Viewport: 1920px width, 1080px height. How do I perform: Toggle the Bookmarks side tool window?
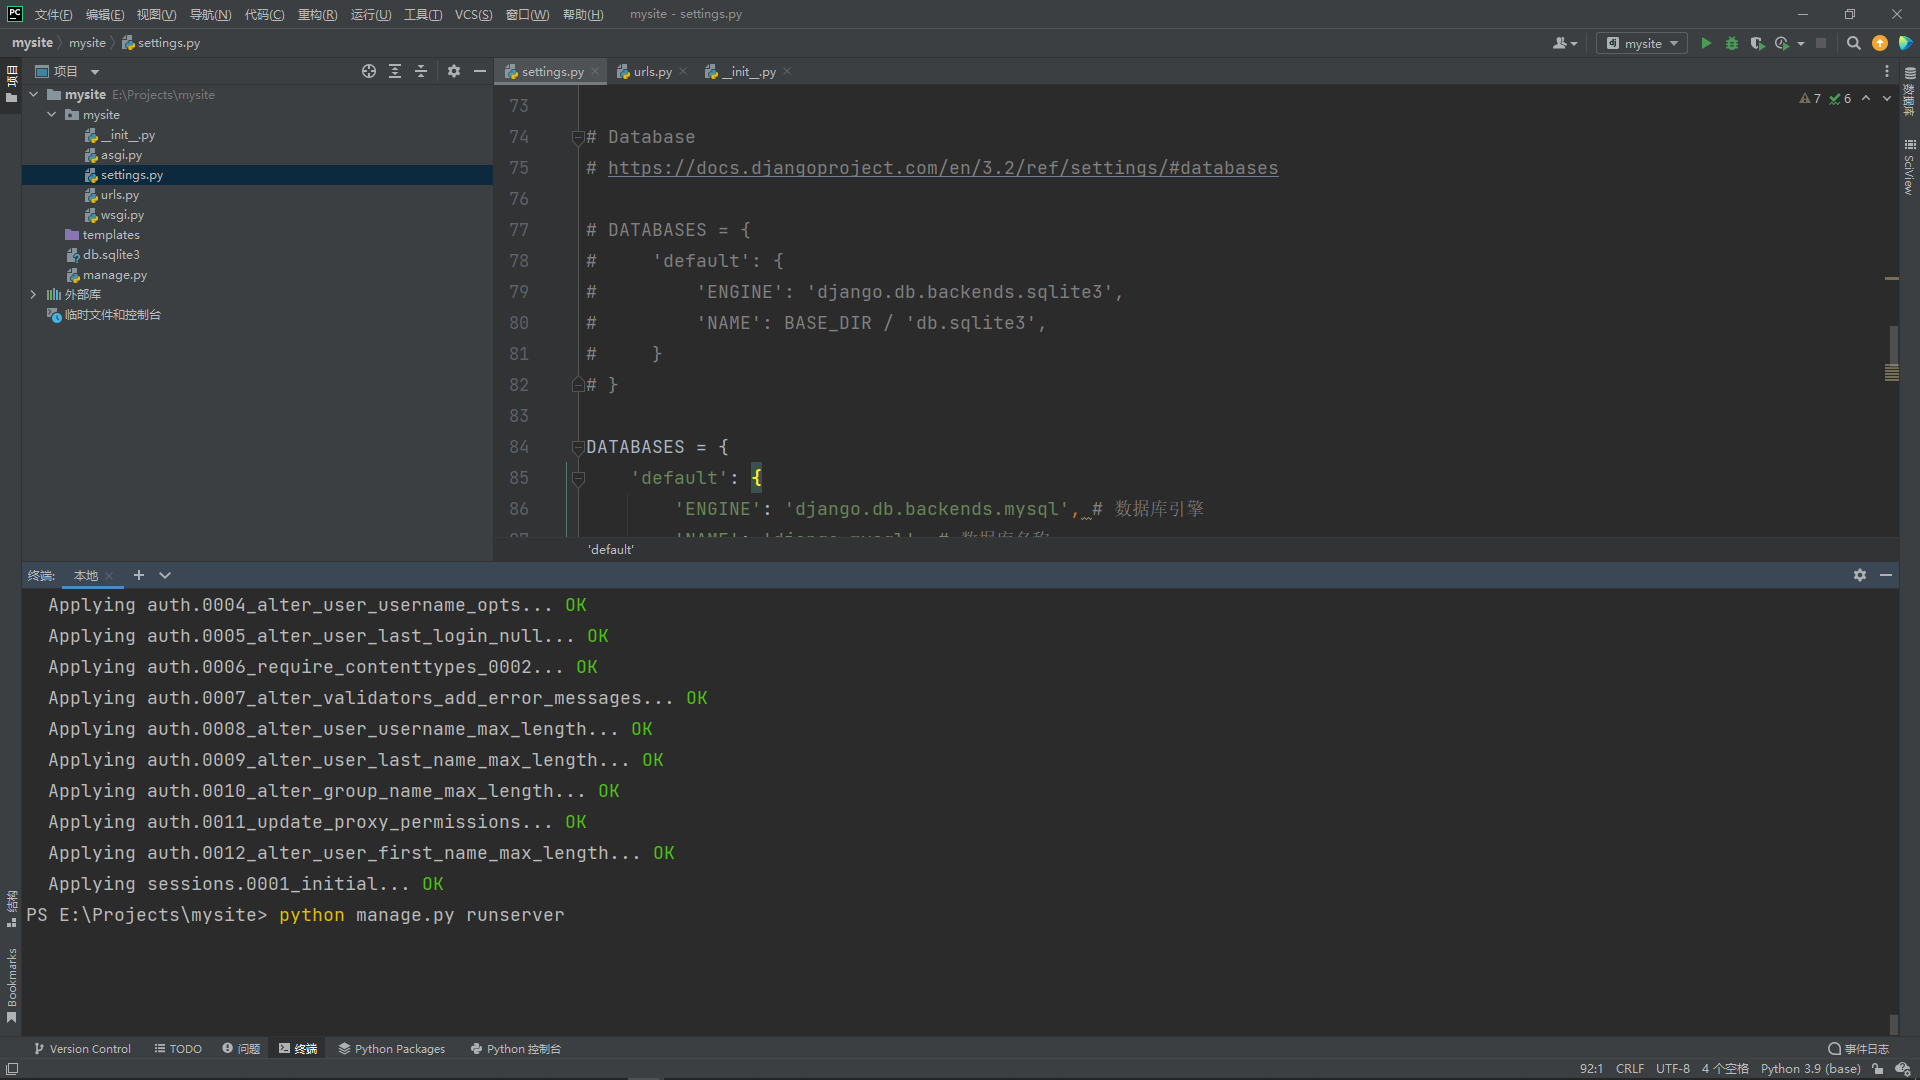click(x=11, y=986)
